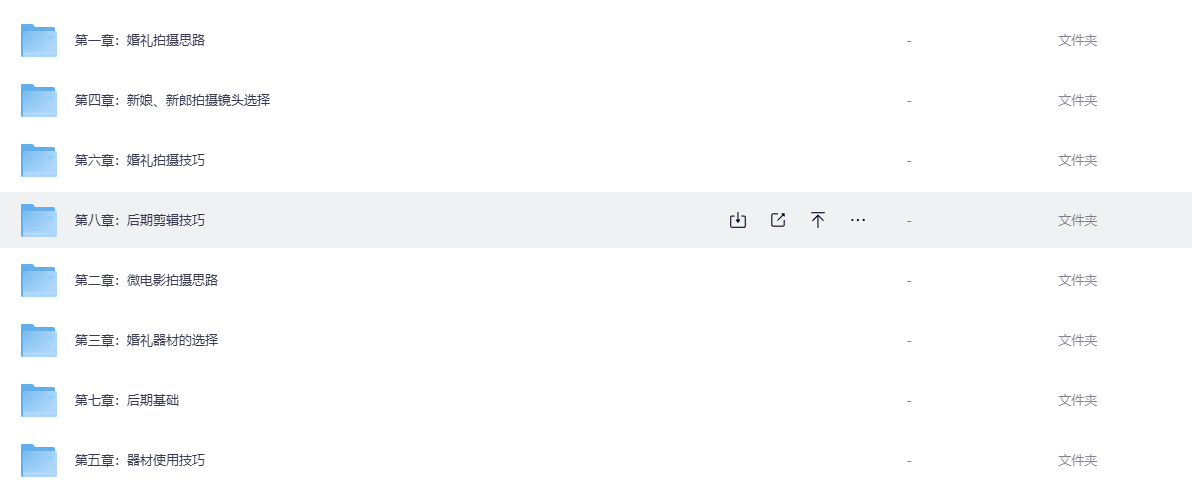
Task: Click folder icon for 第二章 微电影拍摄思路
Action: coord(39,281)
